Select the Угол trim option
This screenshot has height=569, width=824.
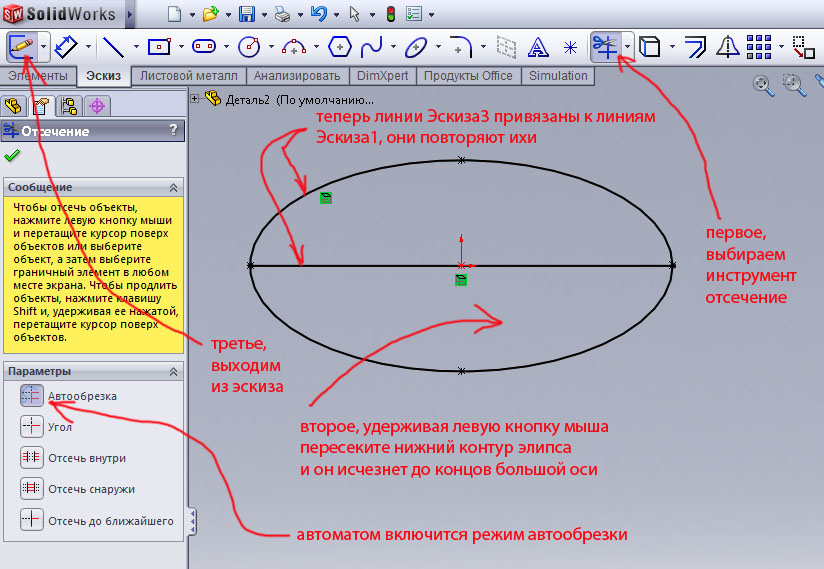tap(31, 427)
